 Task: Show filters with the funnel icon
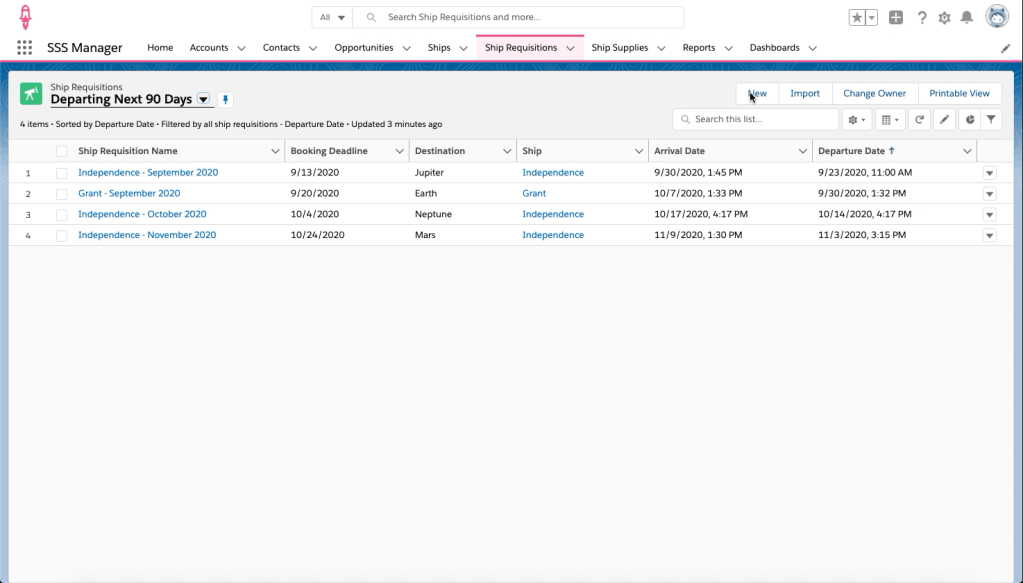(991, 119)
